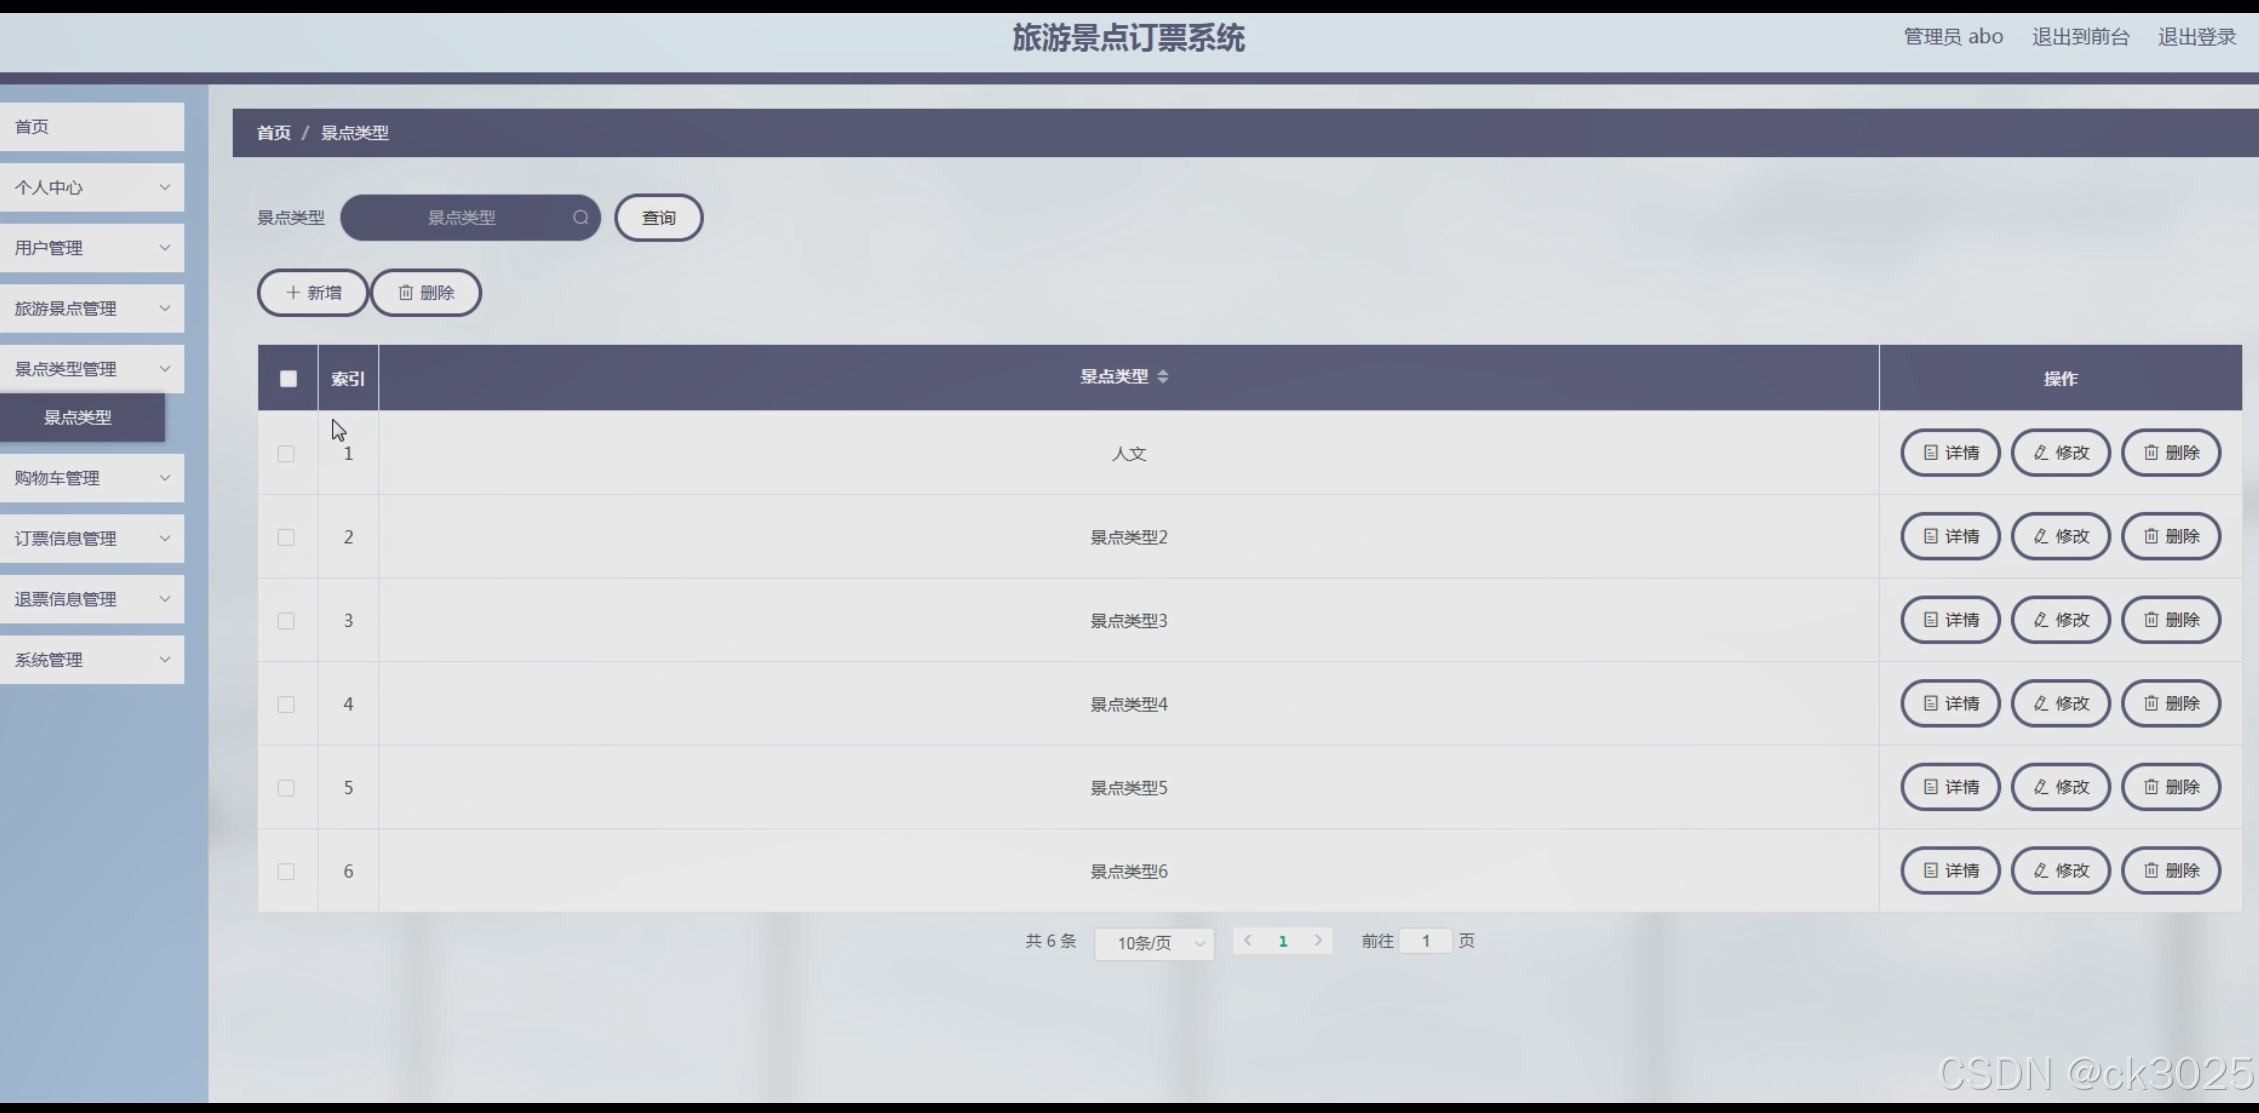Click 修改 pencil button for 景点类型5
The image size is (2259, 1113).
[2060, 787]
